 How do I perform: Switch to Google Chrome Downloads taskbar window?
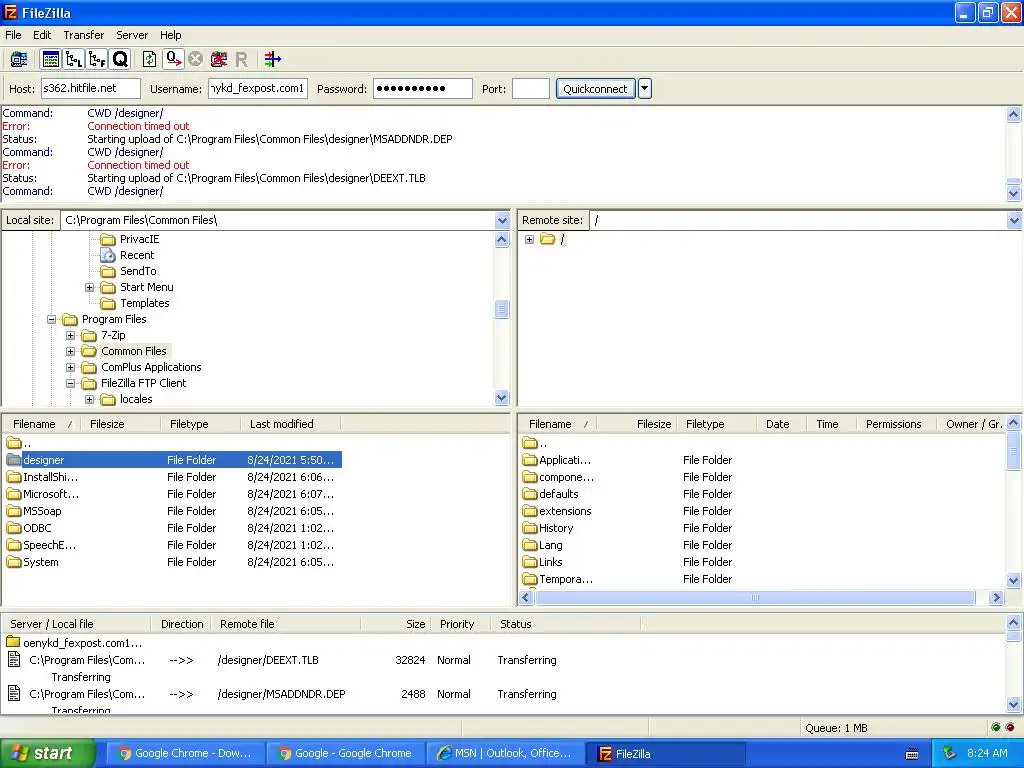[184, 754]
